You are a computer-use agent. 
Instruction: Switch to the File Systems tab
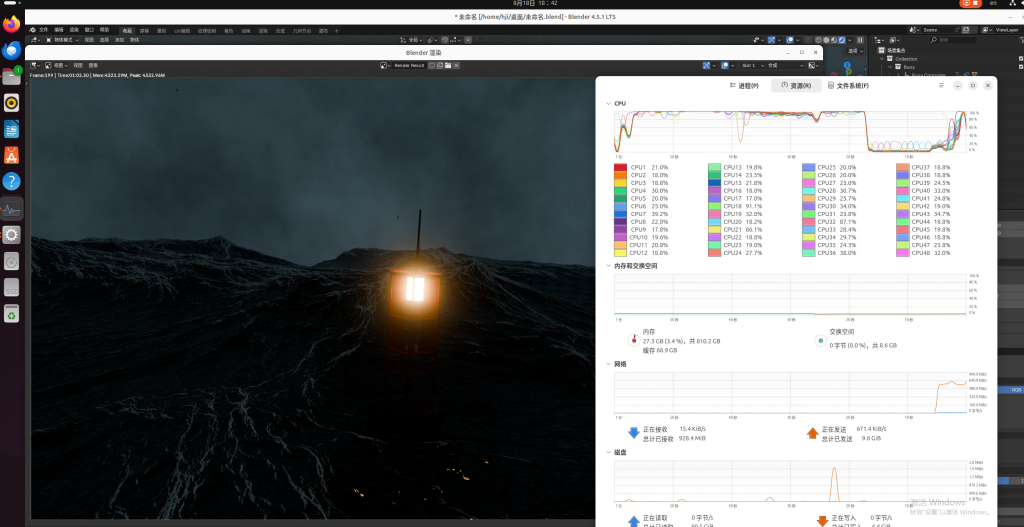coord(847,86)
